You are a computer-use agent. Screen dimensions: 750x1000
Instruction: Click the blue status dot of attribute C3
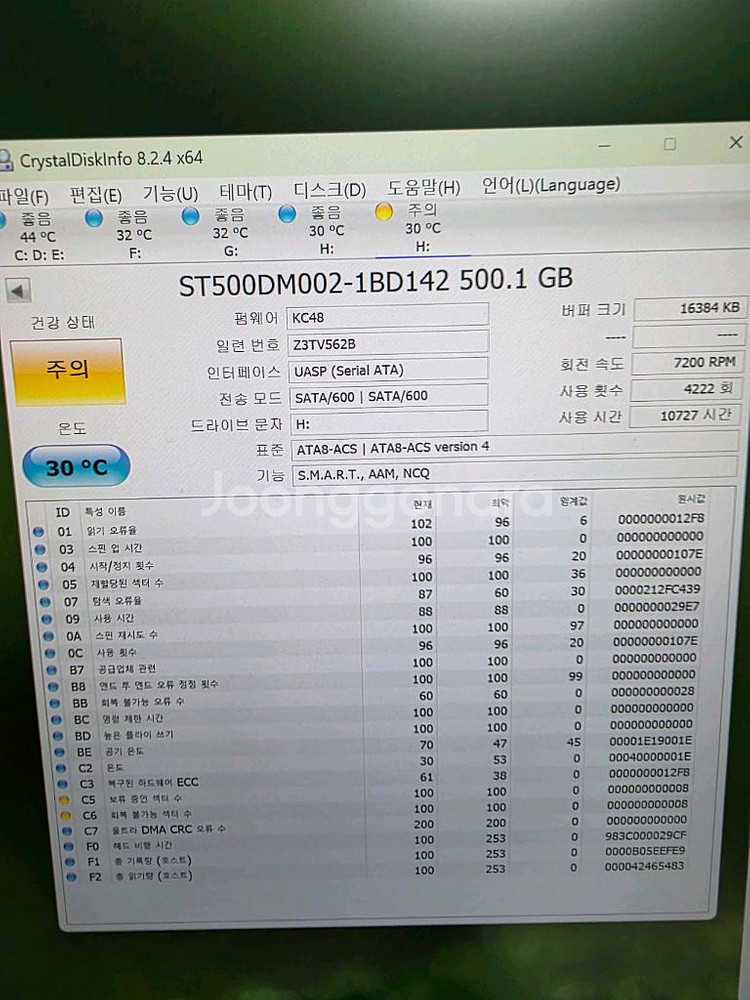click(x=62, y=784)
